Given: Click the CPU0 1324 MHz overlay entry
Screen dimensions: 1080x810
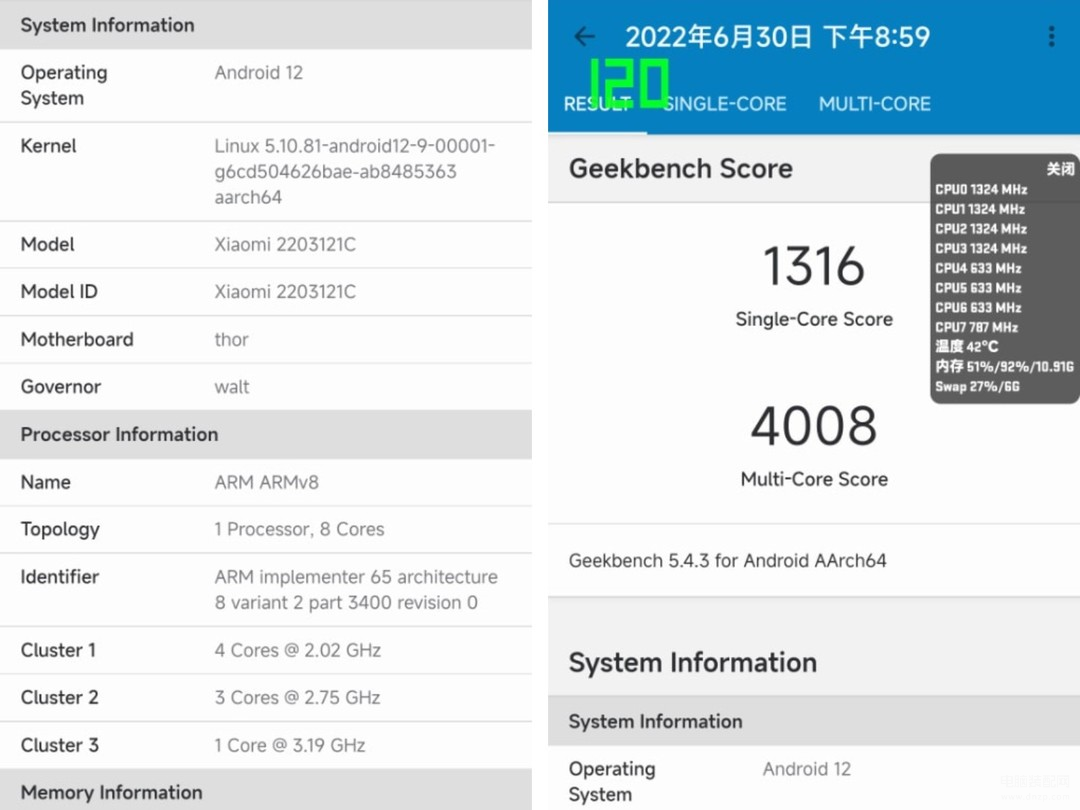Looking at the screenshot, I should coord(981,189).
